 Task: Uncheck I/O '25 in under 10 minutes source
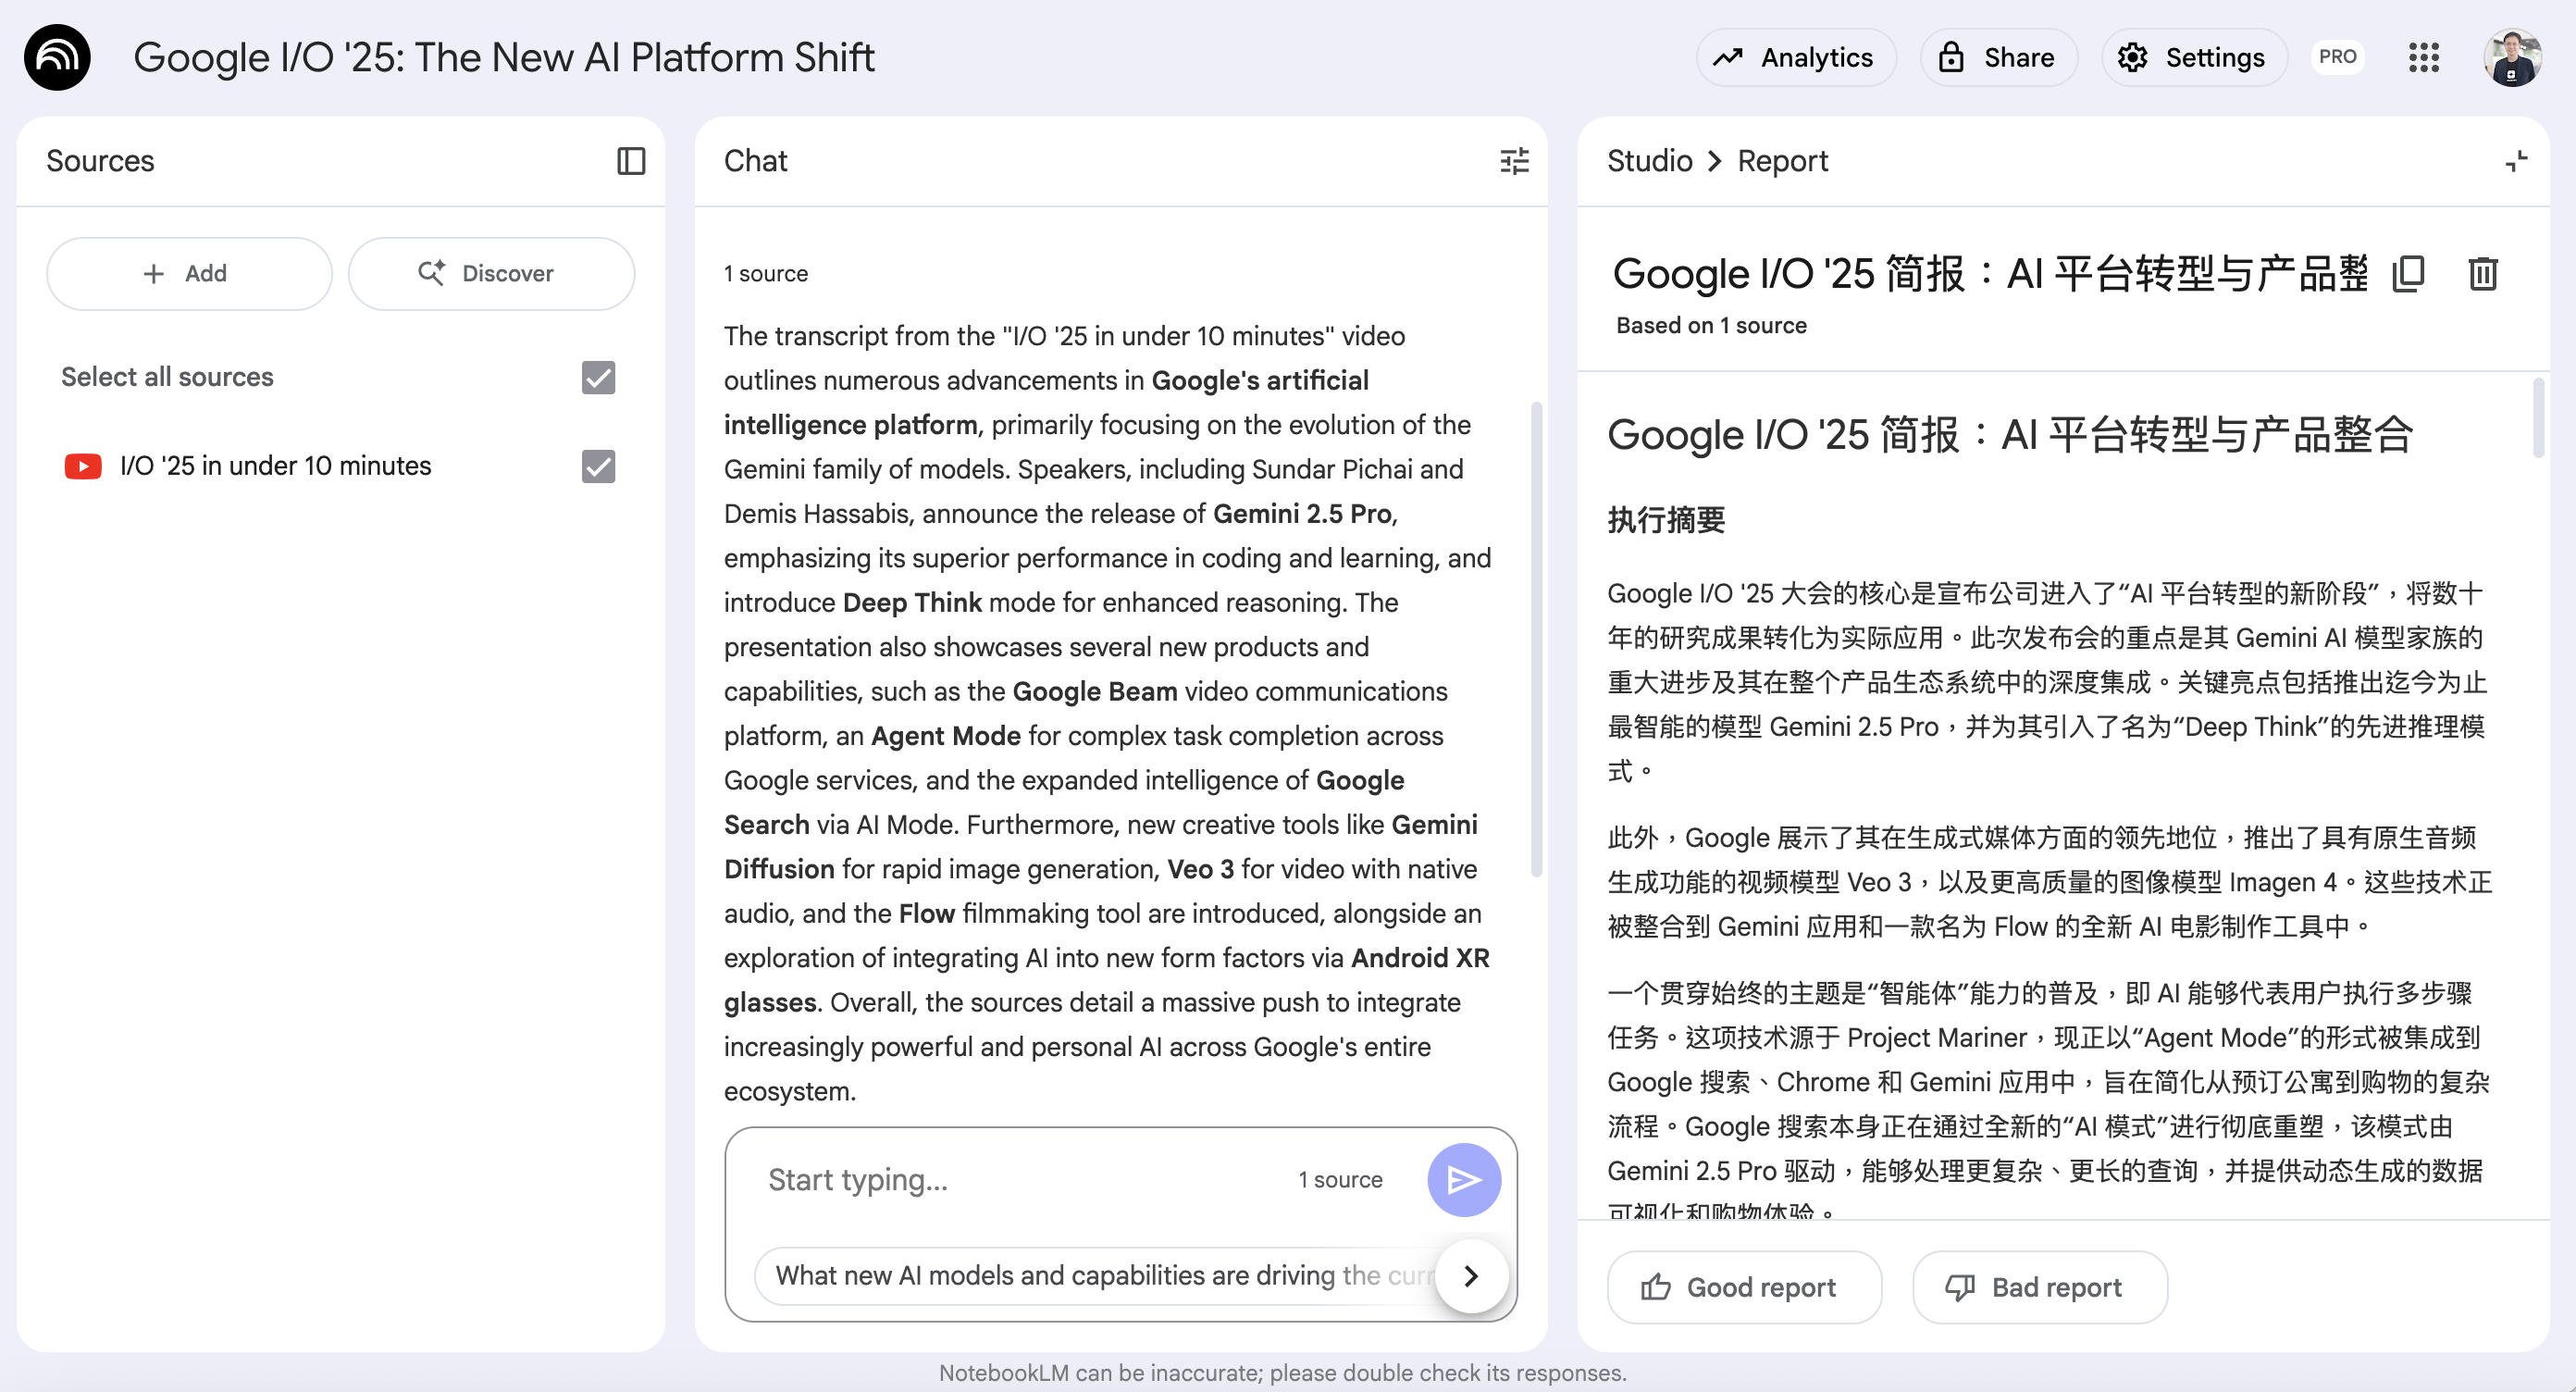598,466
